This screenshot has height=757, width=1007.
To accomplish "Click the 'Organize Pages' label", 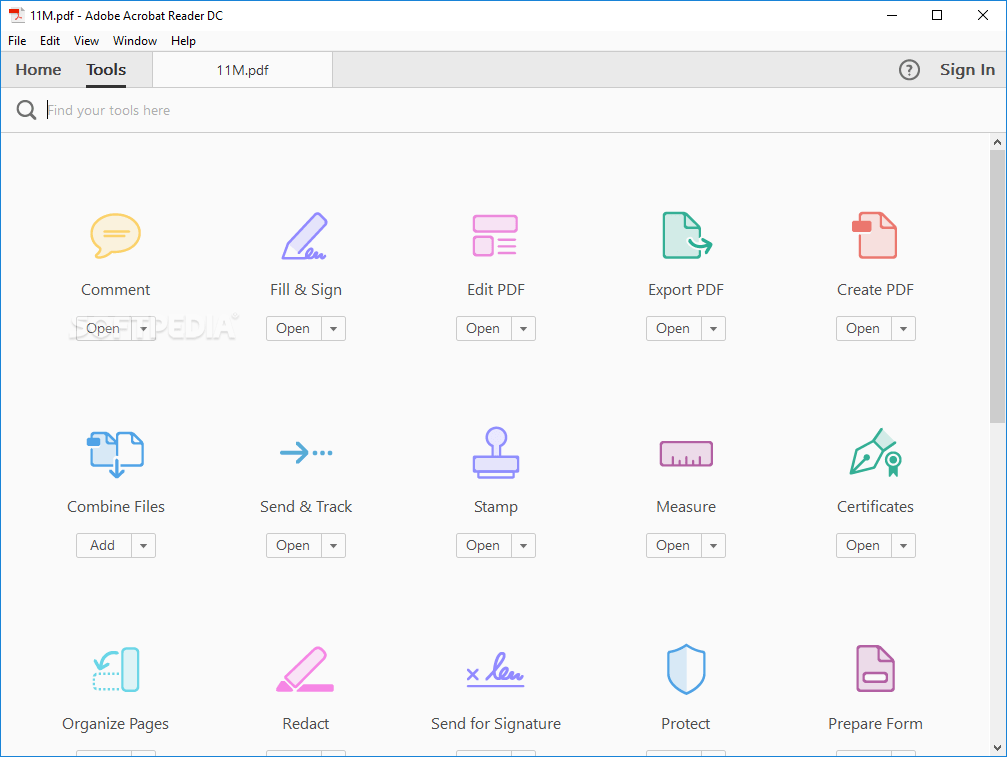I will 116,724.
